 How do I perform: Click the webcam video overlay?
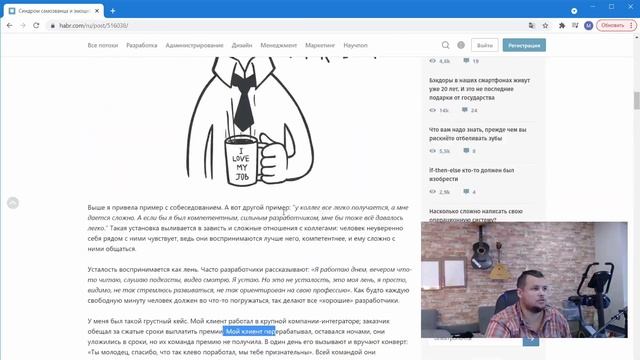click(x=524, y=280)
